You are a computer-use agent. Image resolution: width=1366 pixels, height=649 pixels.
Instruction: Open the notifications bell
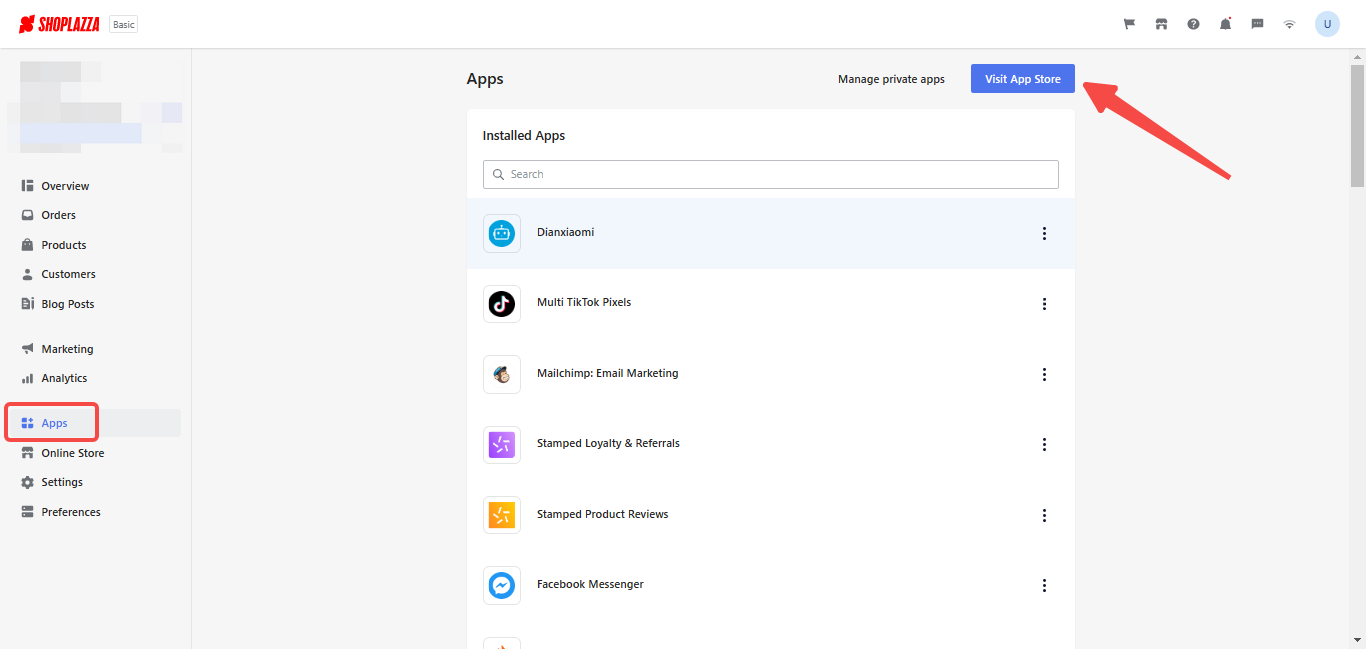1225,24
